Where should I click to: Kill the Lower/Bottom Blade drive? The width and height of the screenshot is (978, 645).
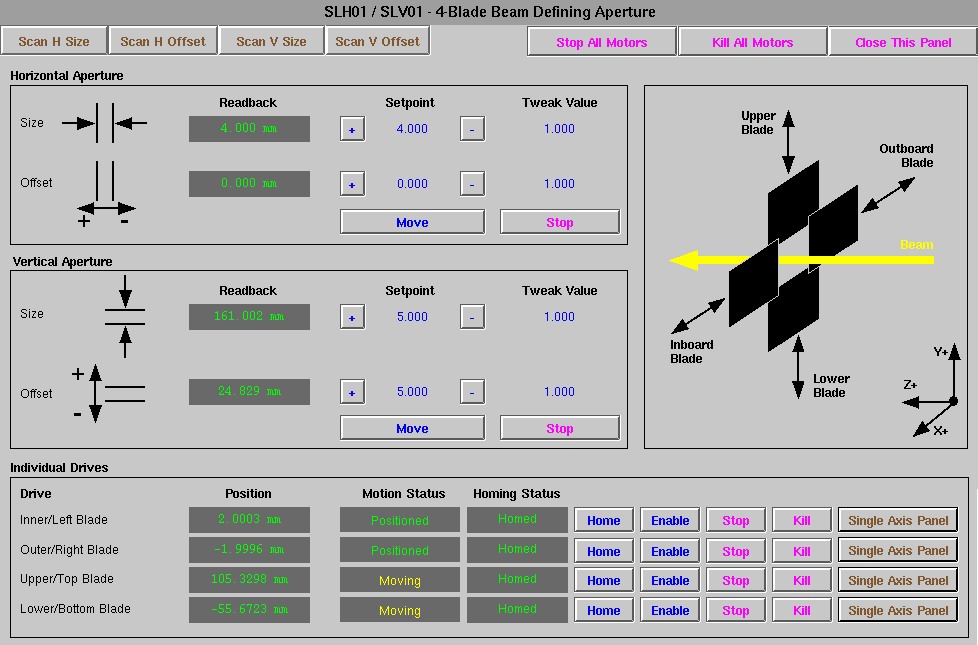pos(802,610)
